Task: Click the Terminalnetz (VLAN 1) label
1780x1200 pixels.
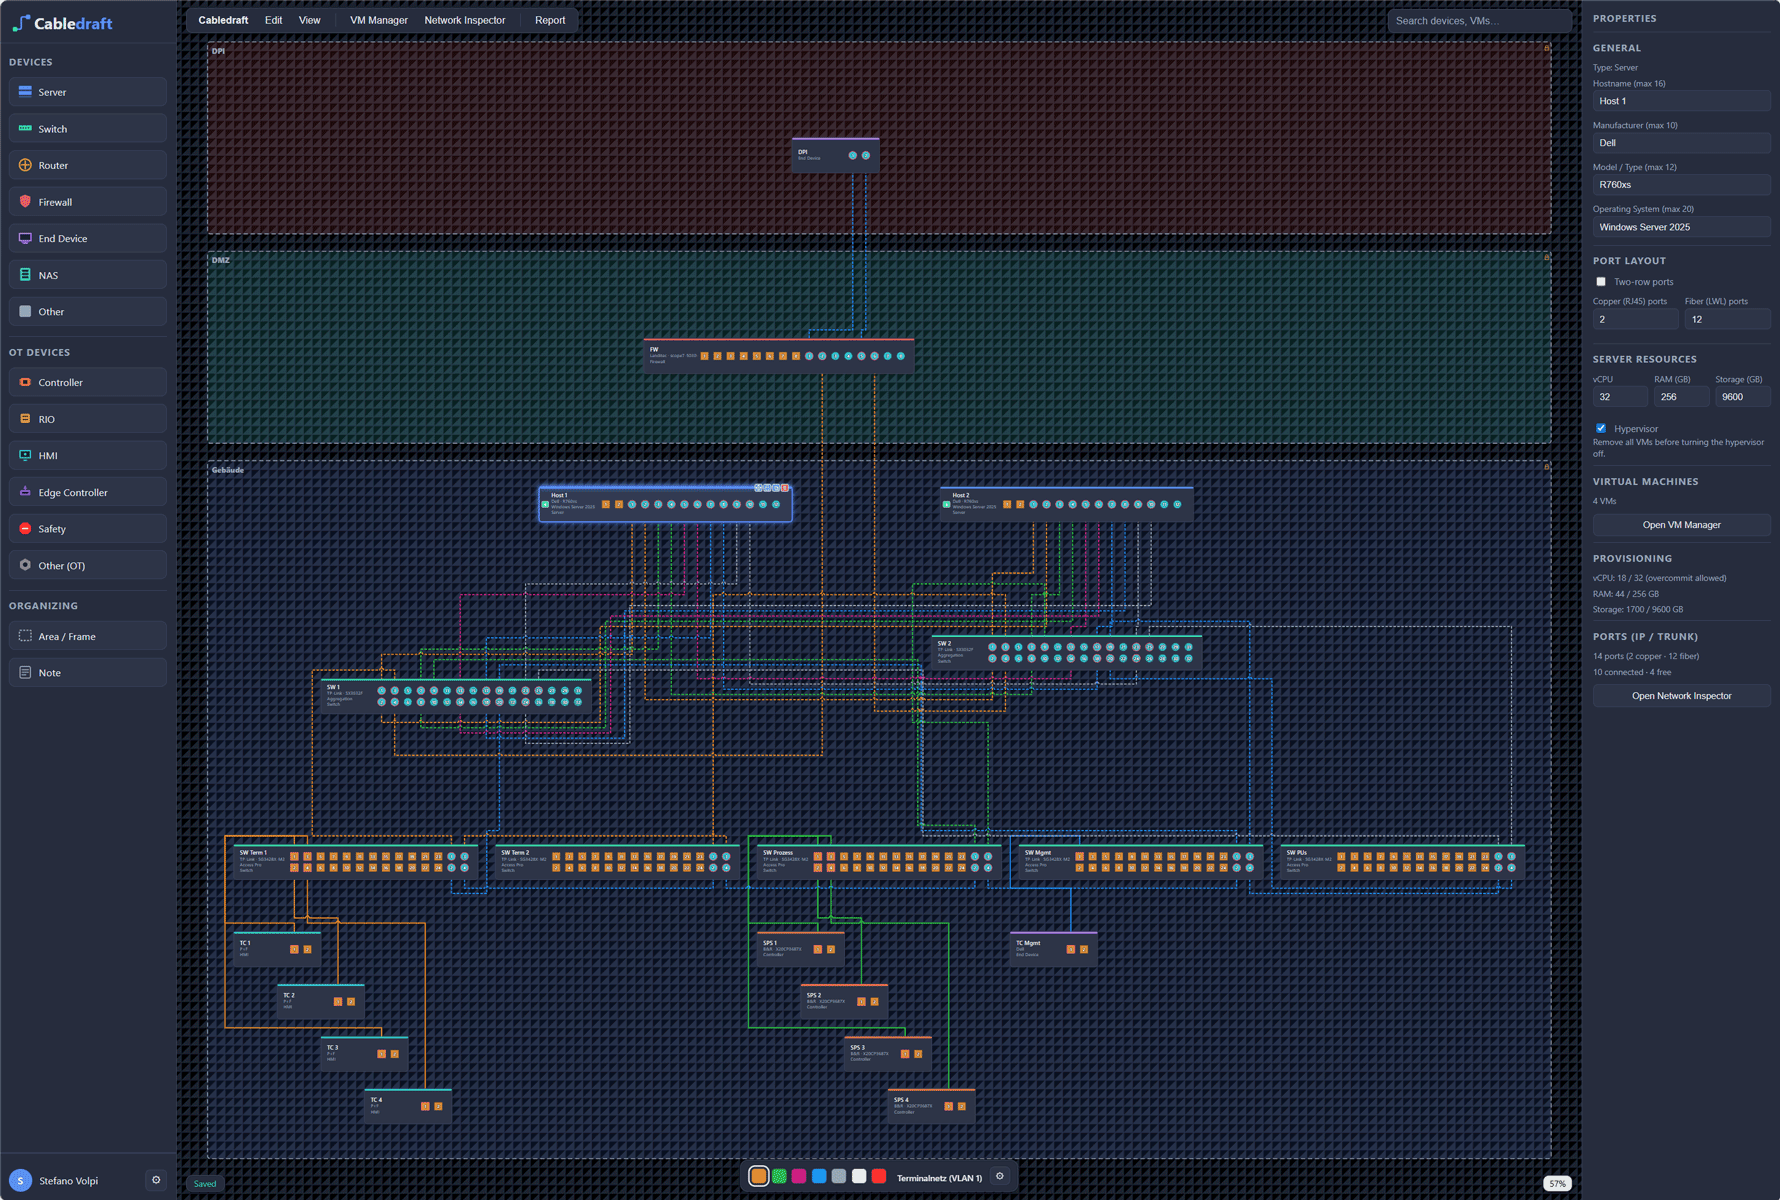Action: [x=939, y=1178]
